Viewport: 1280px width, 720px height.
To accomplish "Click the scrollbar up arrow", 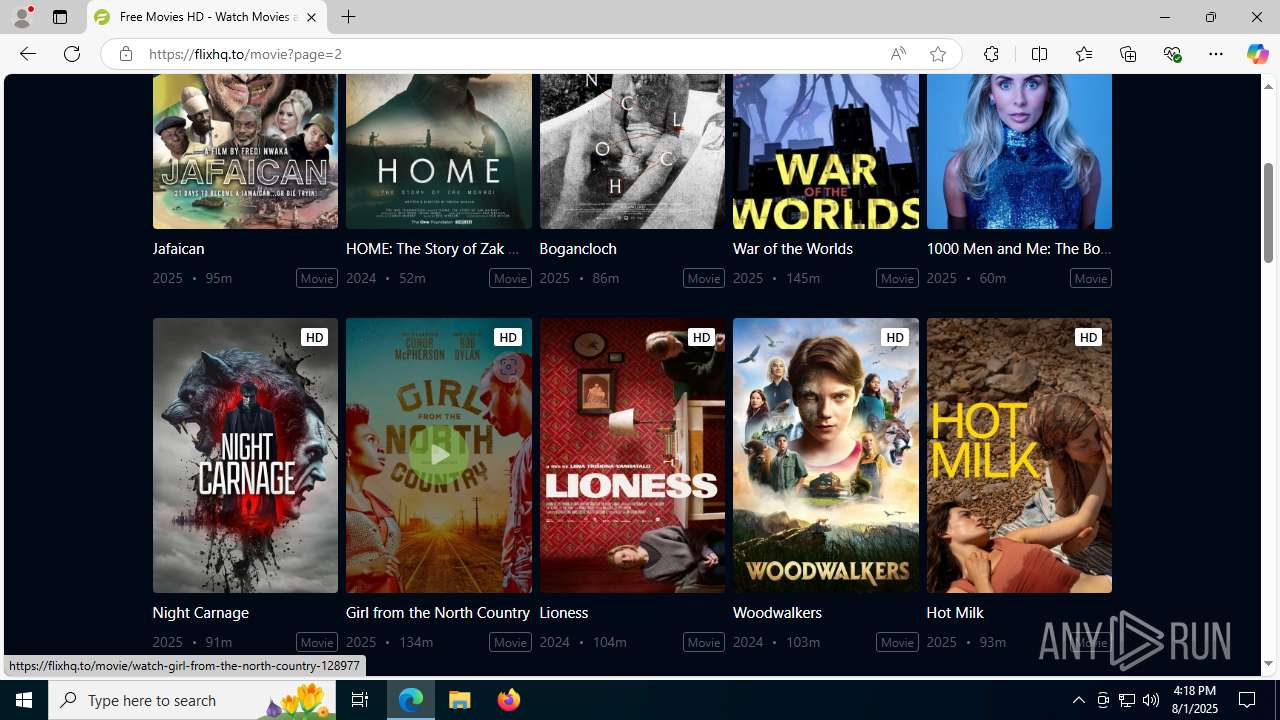I will point(1268,86).
